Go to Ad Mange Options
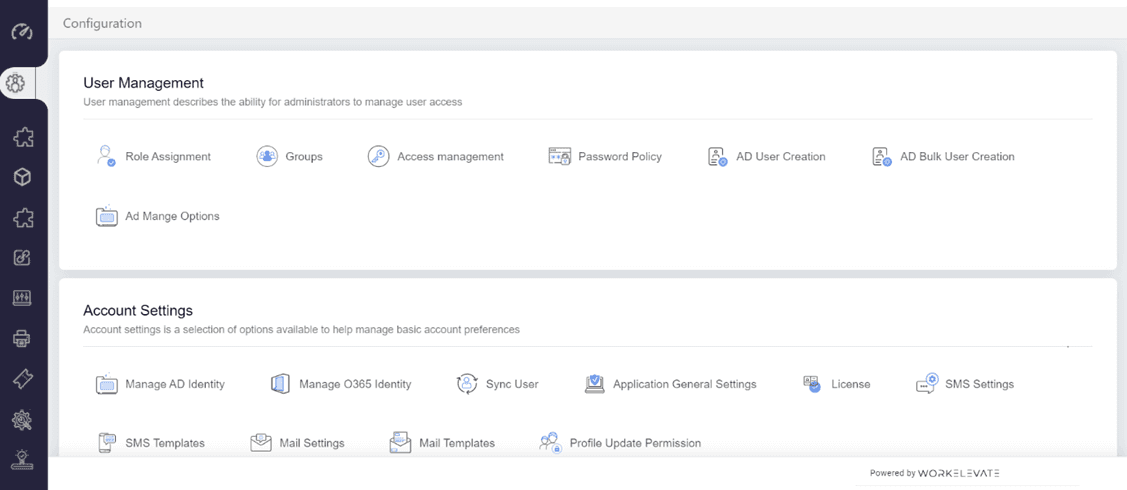The width and height of the screenshot is (1127, 490). pyautogui.click(x=171, y=216)
